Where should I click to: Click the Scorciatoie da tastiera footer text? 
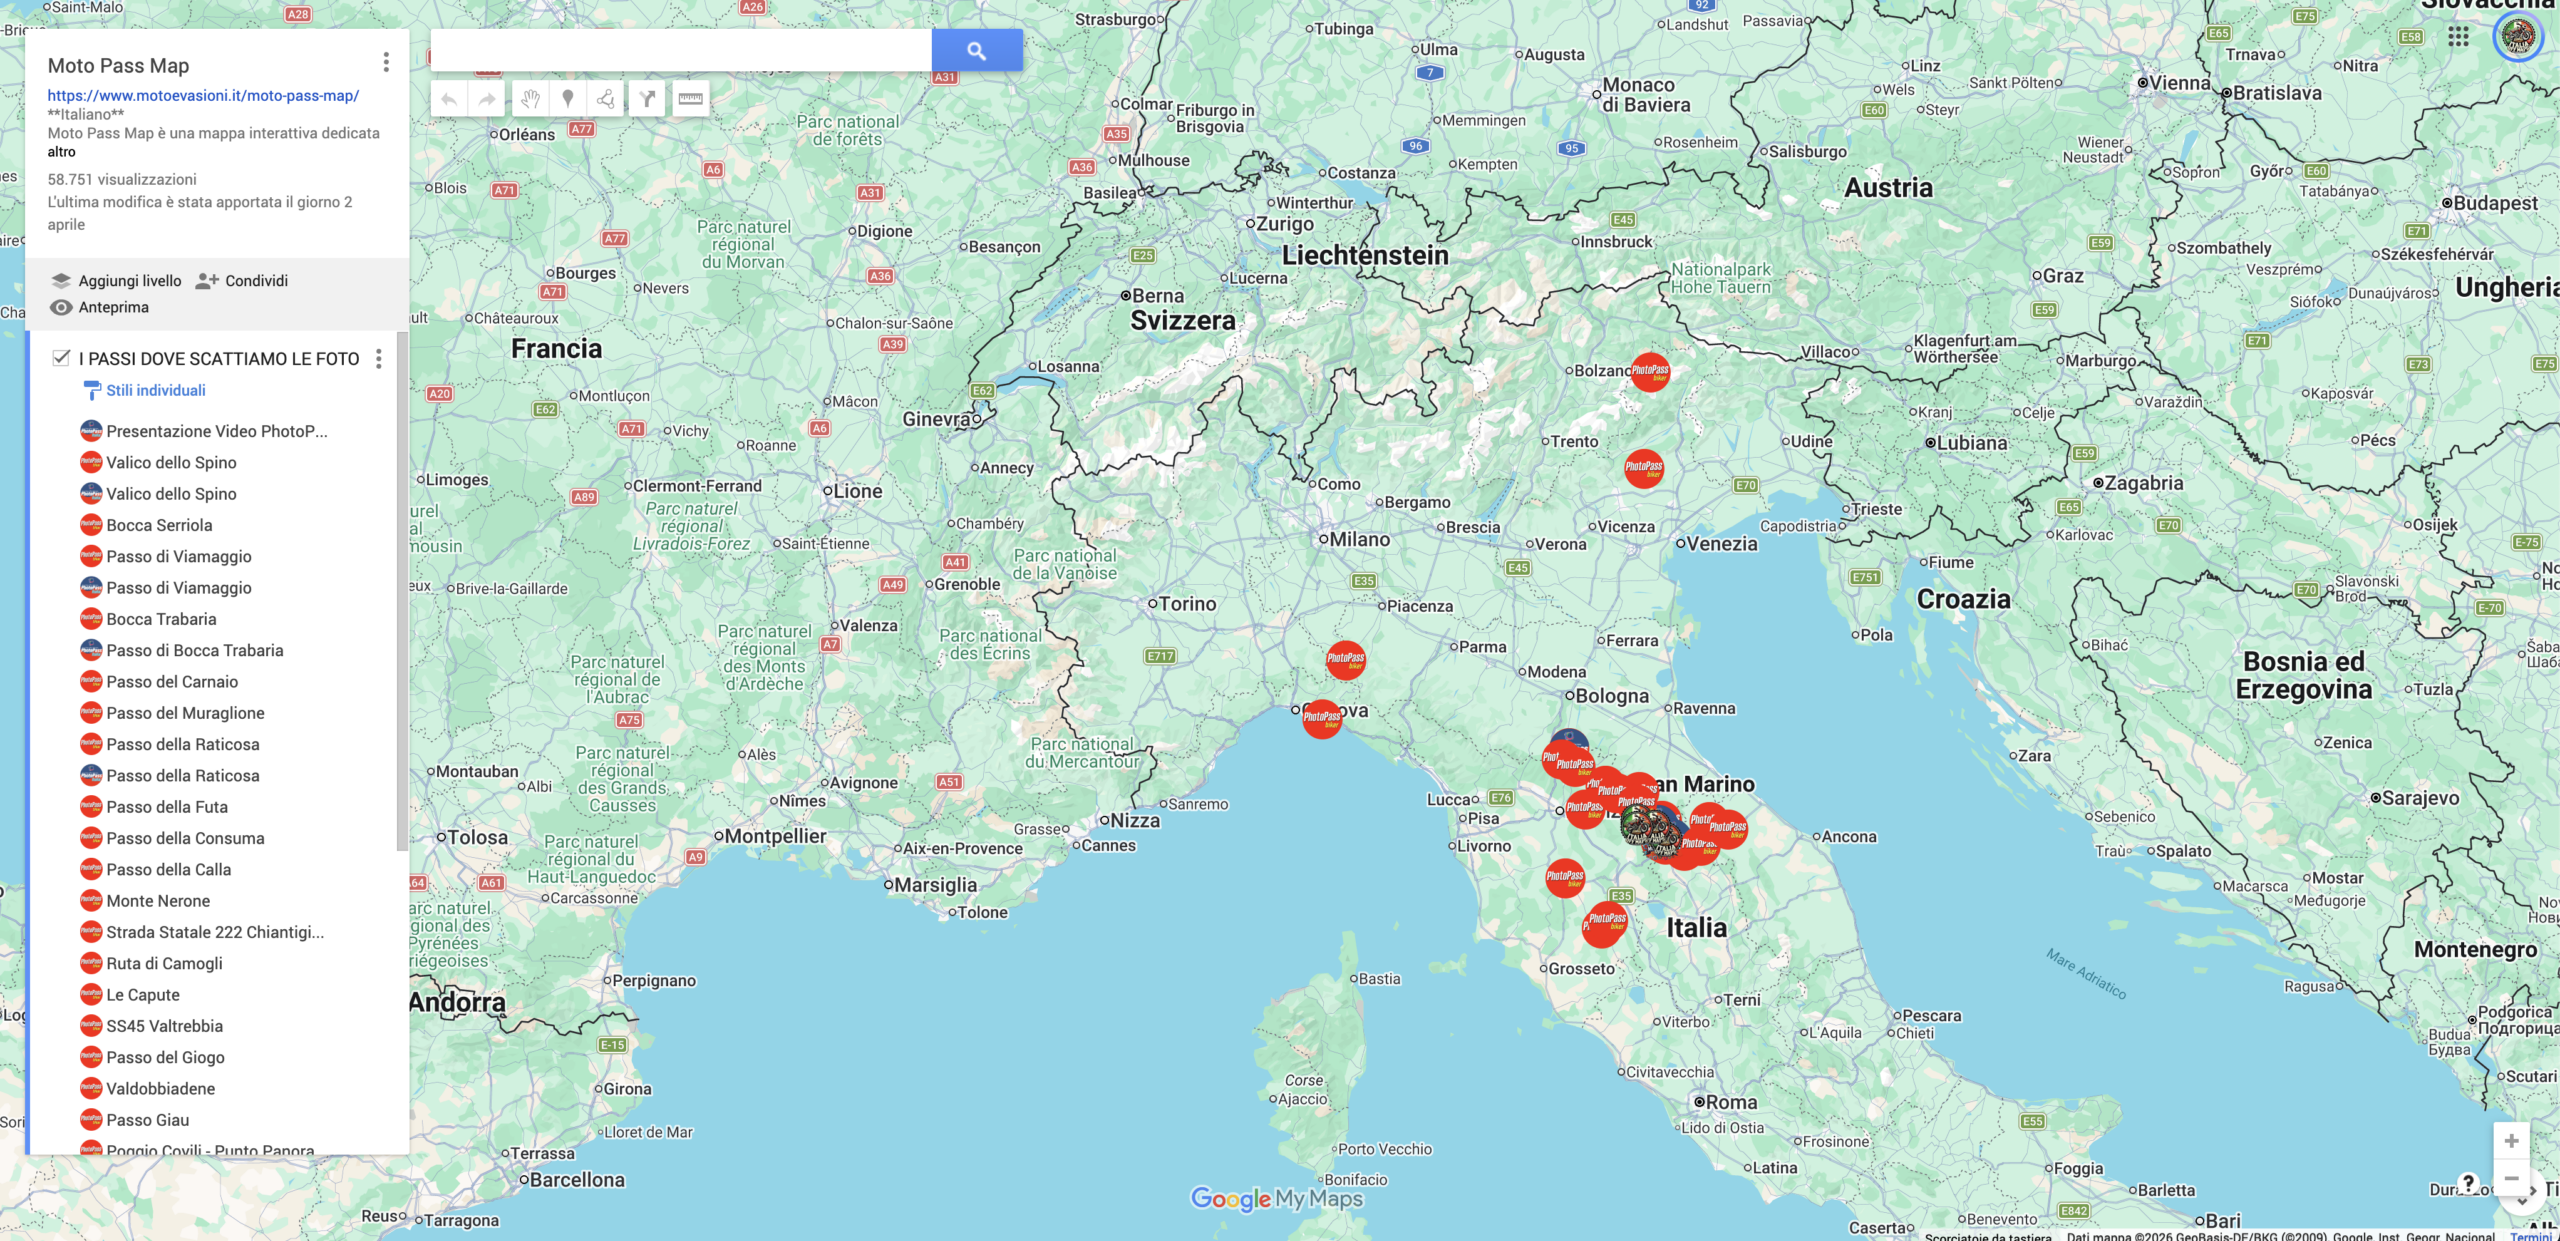point(1988,1236)
